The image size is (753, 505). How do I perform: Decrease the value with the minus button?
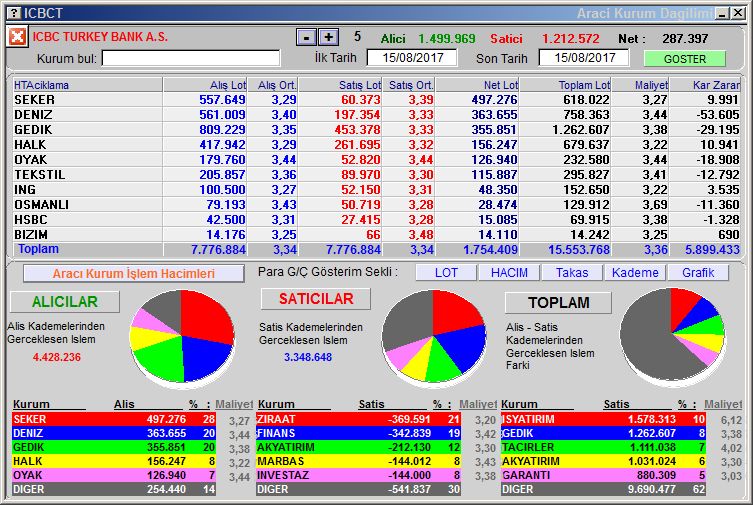click(x=306, y=37)
